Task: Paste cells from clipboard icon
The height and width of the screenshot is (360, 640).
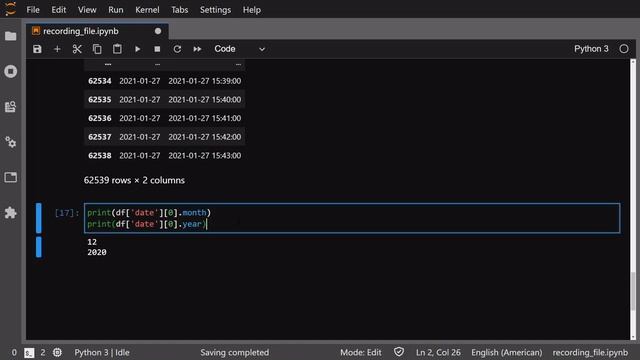Action: (117, 49)
